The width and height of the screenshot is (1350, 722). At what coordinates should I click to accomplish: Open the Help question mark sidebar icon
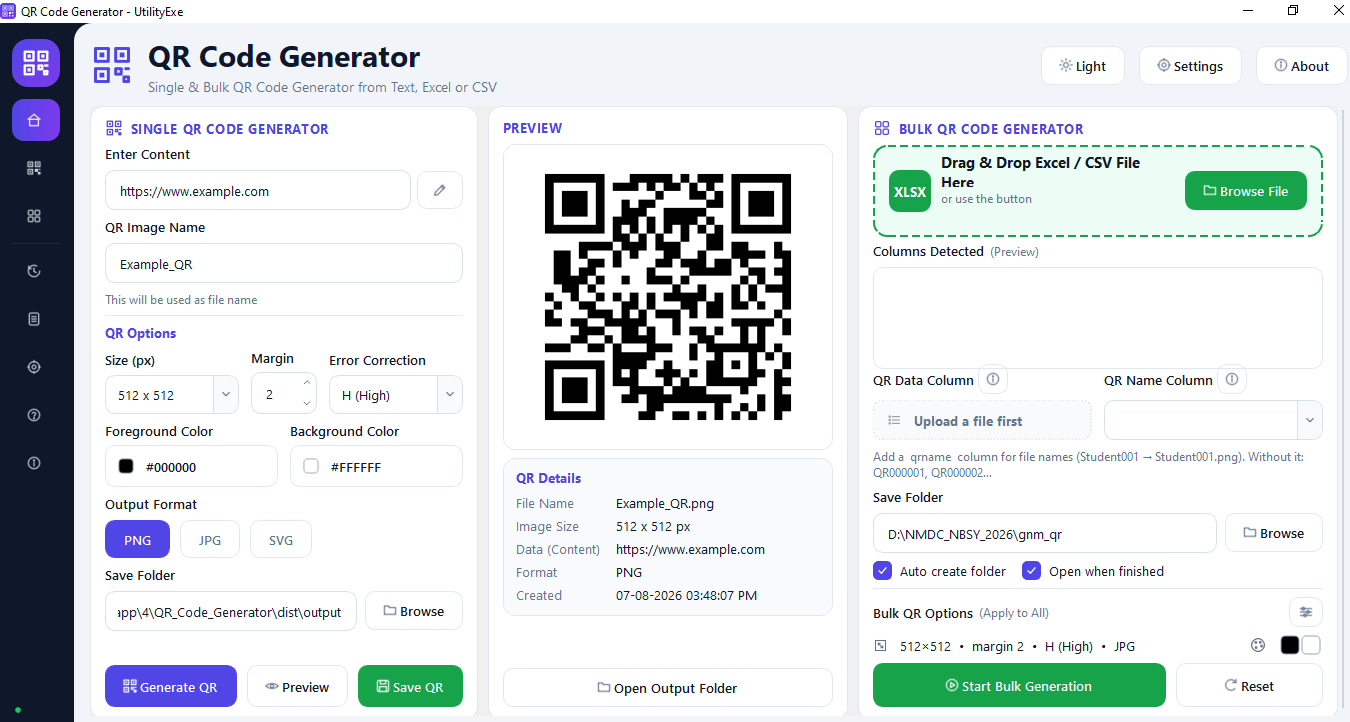(35, 415)
